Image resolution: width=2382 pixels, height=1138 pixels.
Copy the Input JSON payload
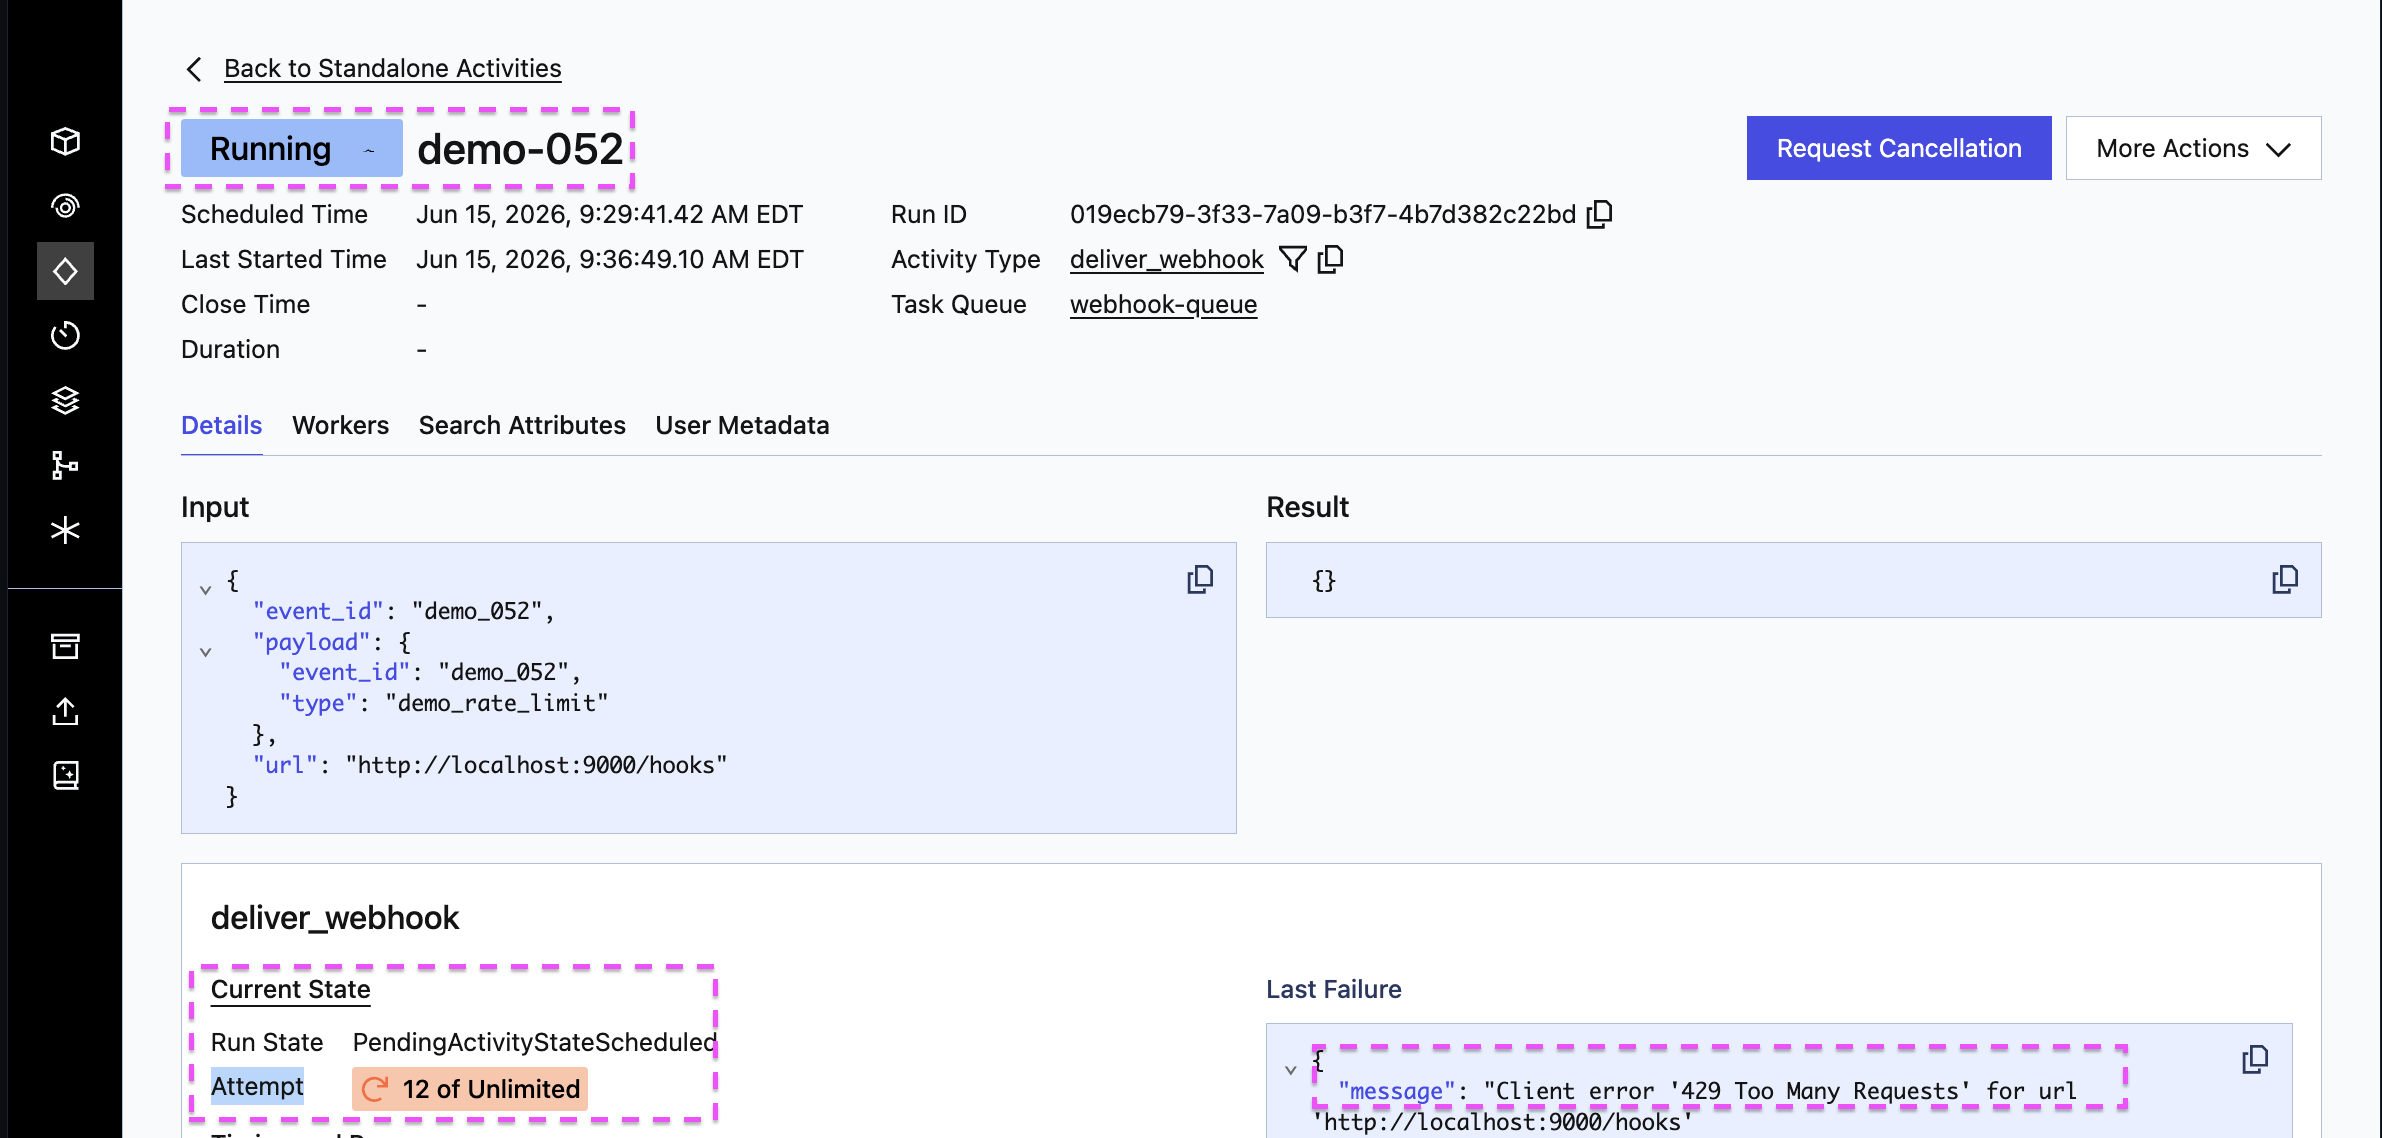1200,580
